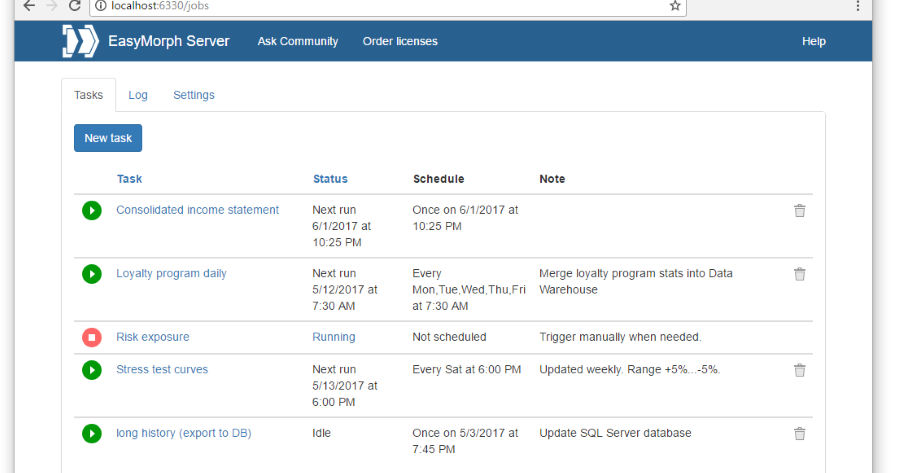Go to Order licenses page
The width and height of the screenshot is (900, 473).
pyautogui.click(x=400, y=42)
